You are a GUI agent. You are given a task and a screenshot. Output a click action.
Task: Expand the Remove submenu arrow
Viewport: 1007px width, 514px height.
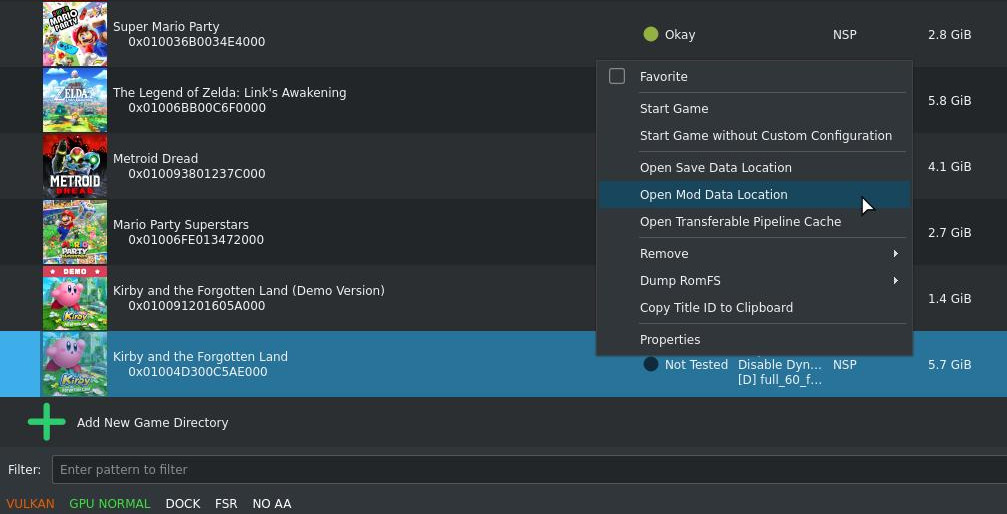point(895,254)
